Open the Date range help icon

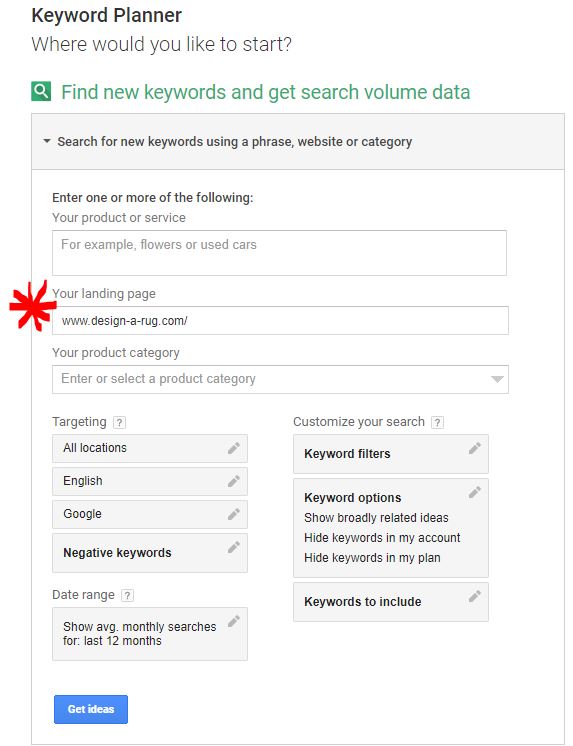click(127, 595)
